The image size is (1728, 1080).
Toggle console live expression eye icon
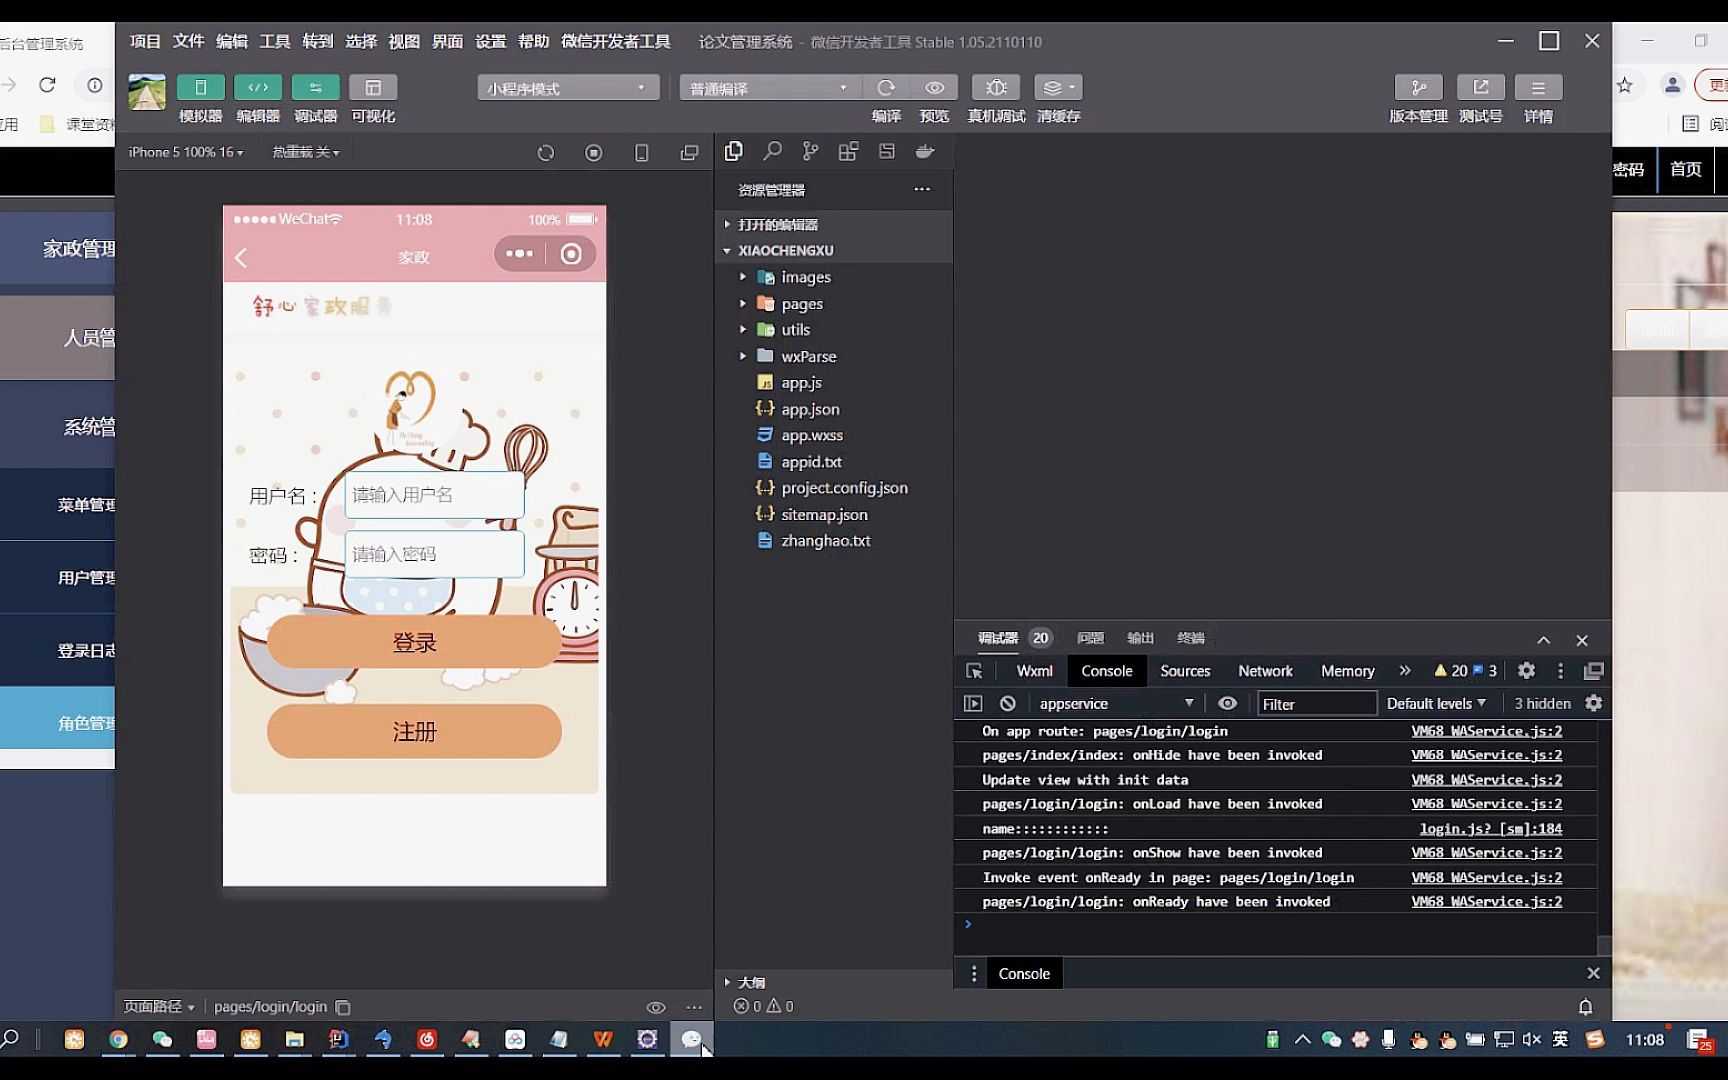tap(1227, 704)
